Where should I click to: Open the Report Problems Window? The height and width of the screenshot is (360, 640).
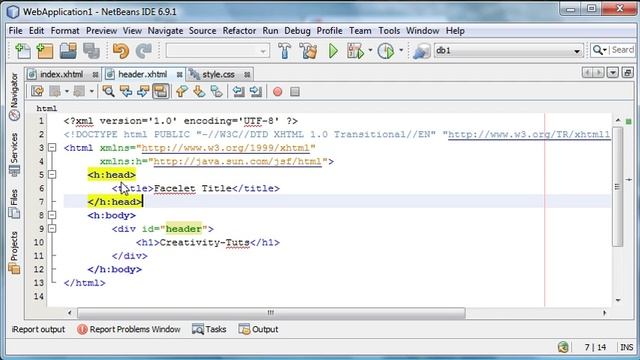pos(129,329)
